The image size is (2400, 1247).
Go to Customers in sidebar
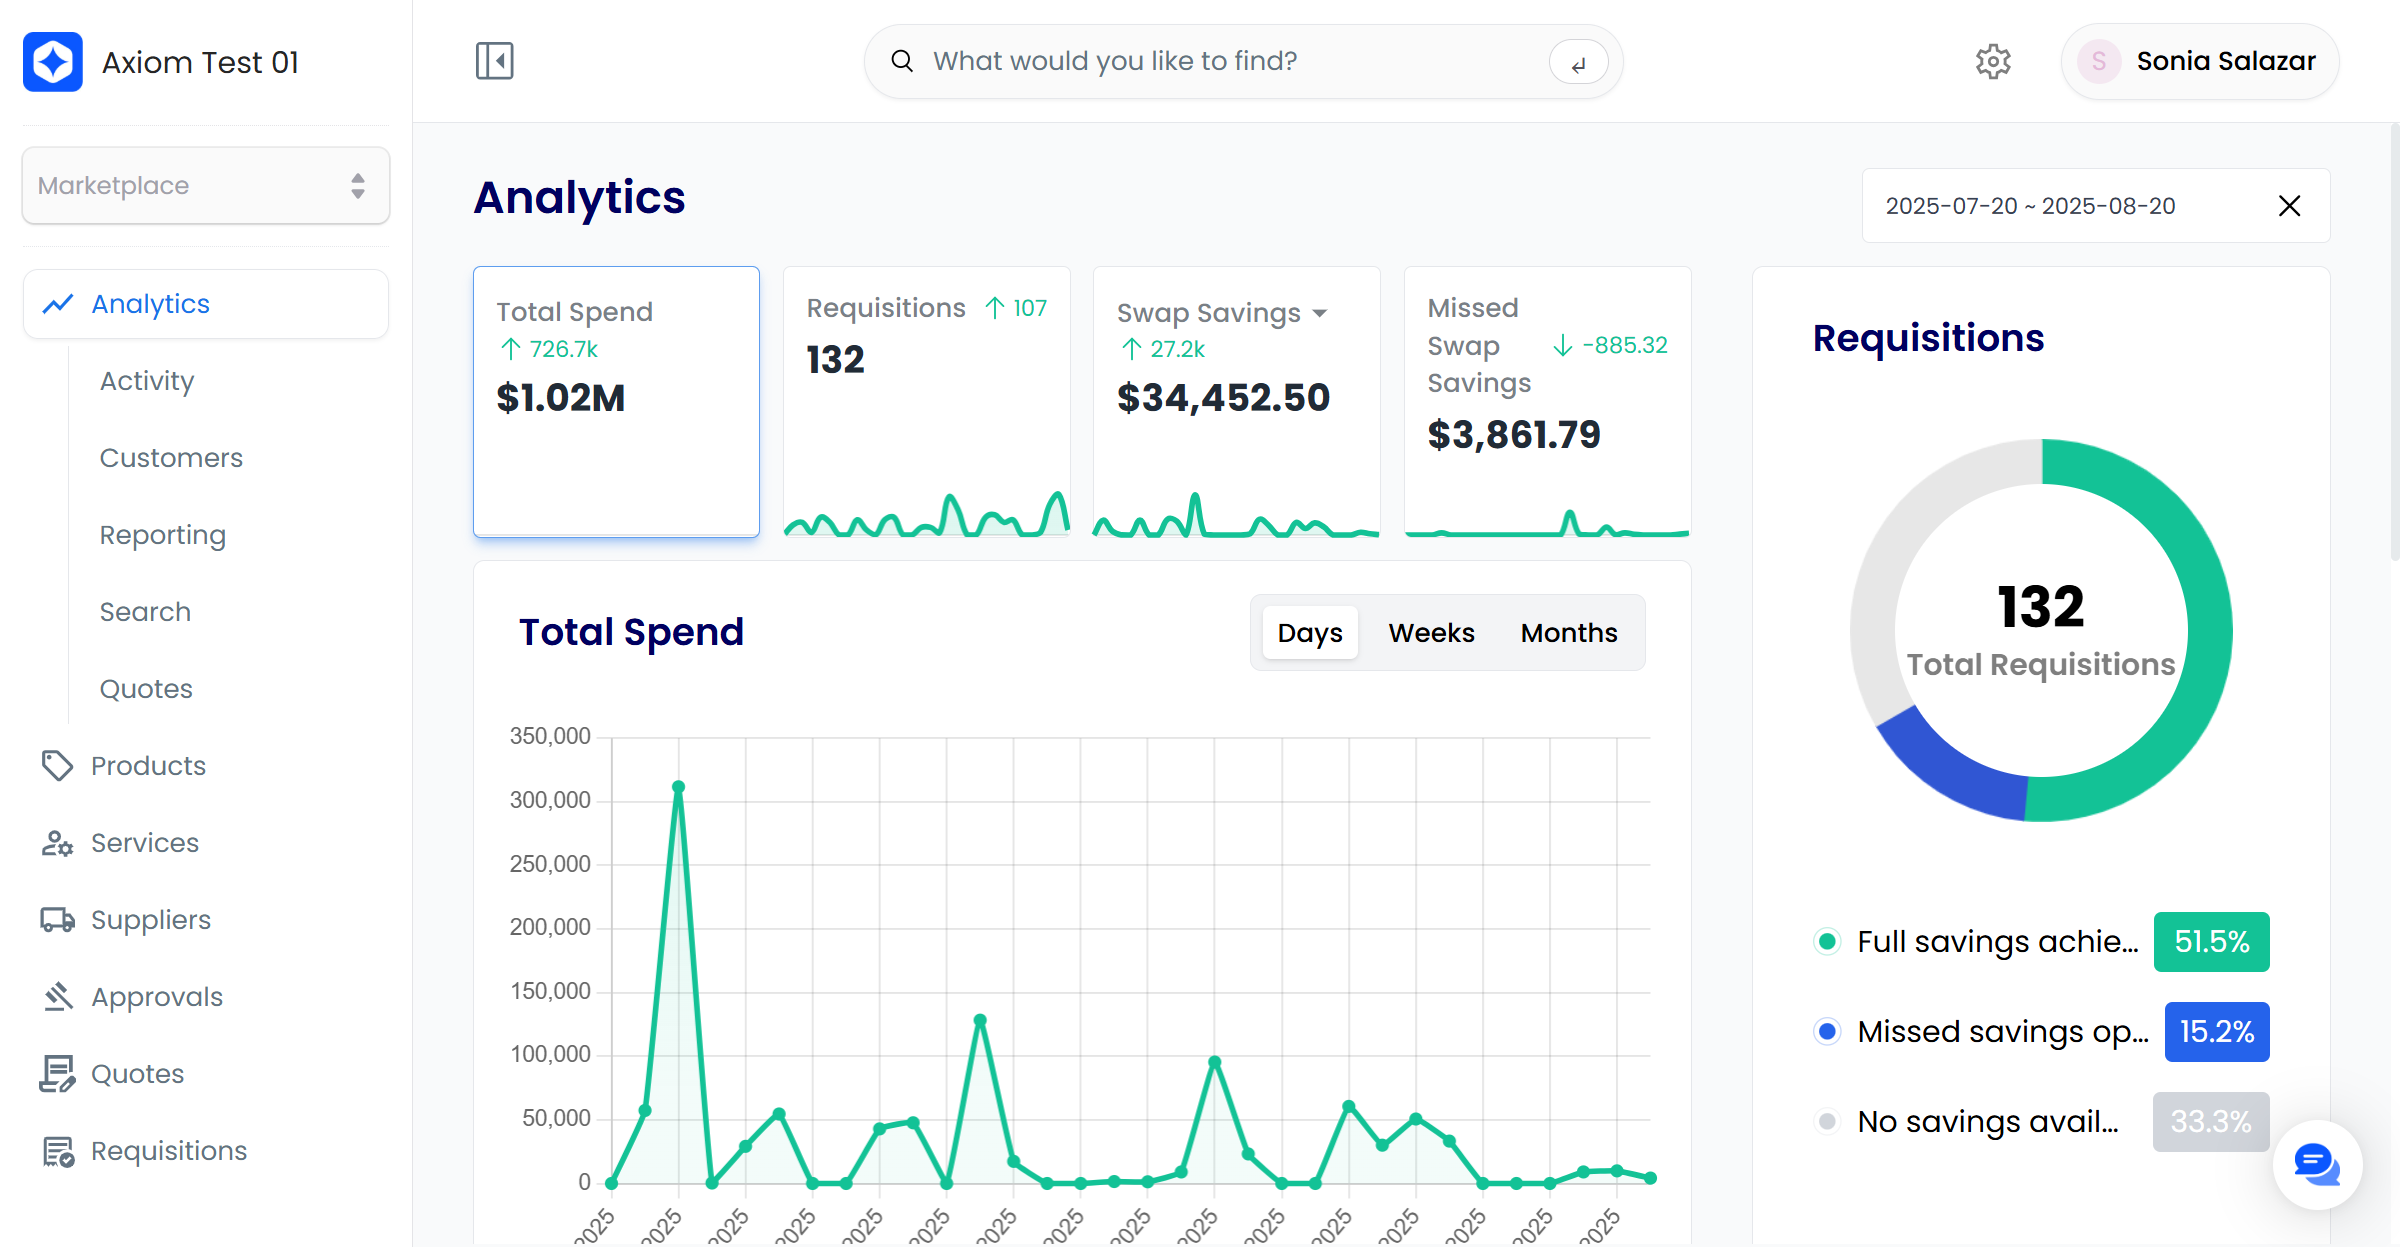coord(171,458)
